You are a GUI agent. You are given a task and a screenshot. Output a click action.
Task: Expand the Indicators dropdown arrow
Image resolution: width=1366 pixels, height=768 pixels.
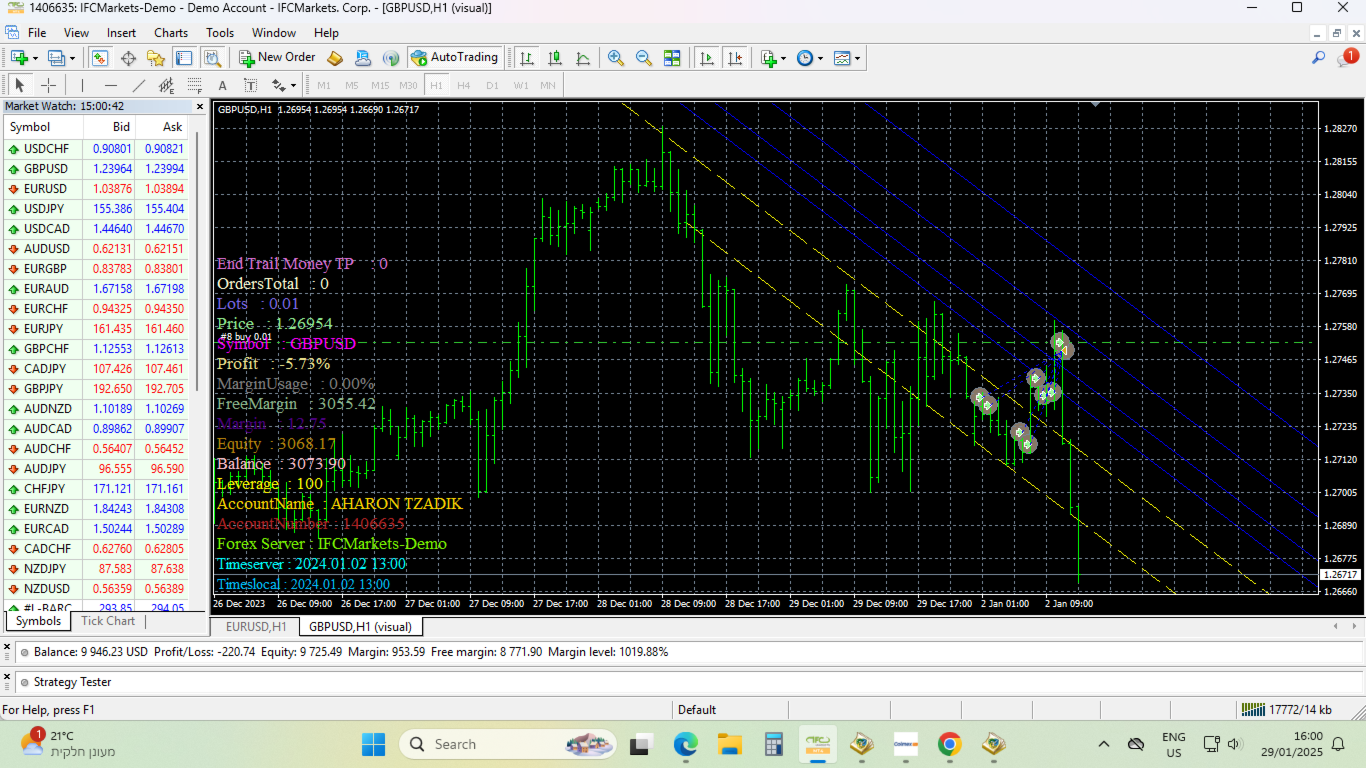coord(783,58)
